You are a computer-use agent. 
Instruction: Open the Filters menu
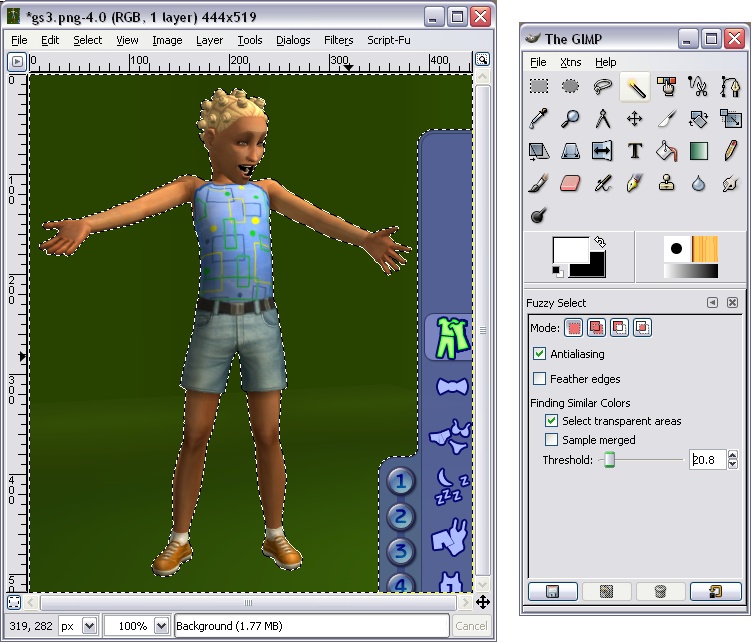coord(339,40)
